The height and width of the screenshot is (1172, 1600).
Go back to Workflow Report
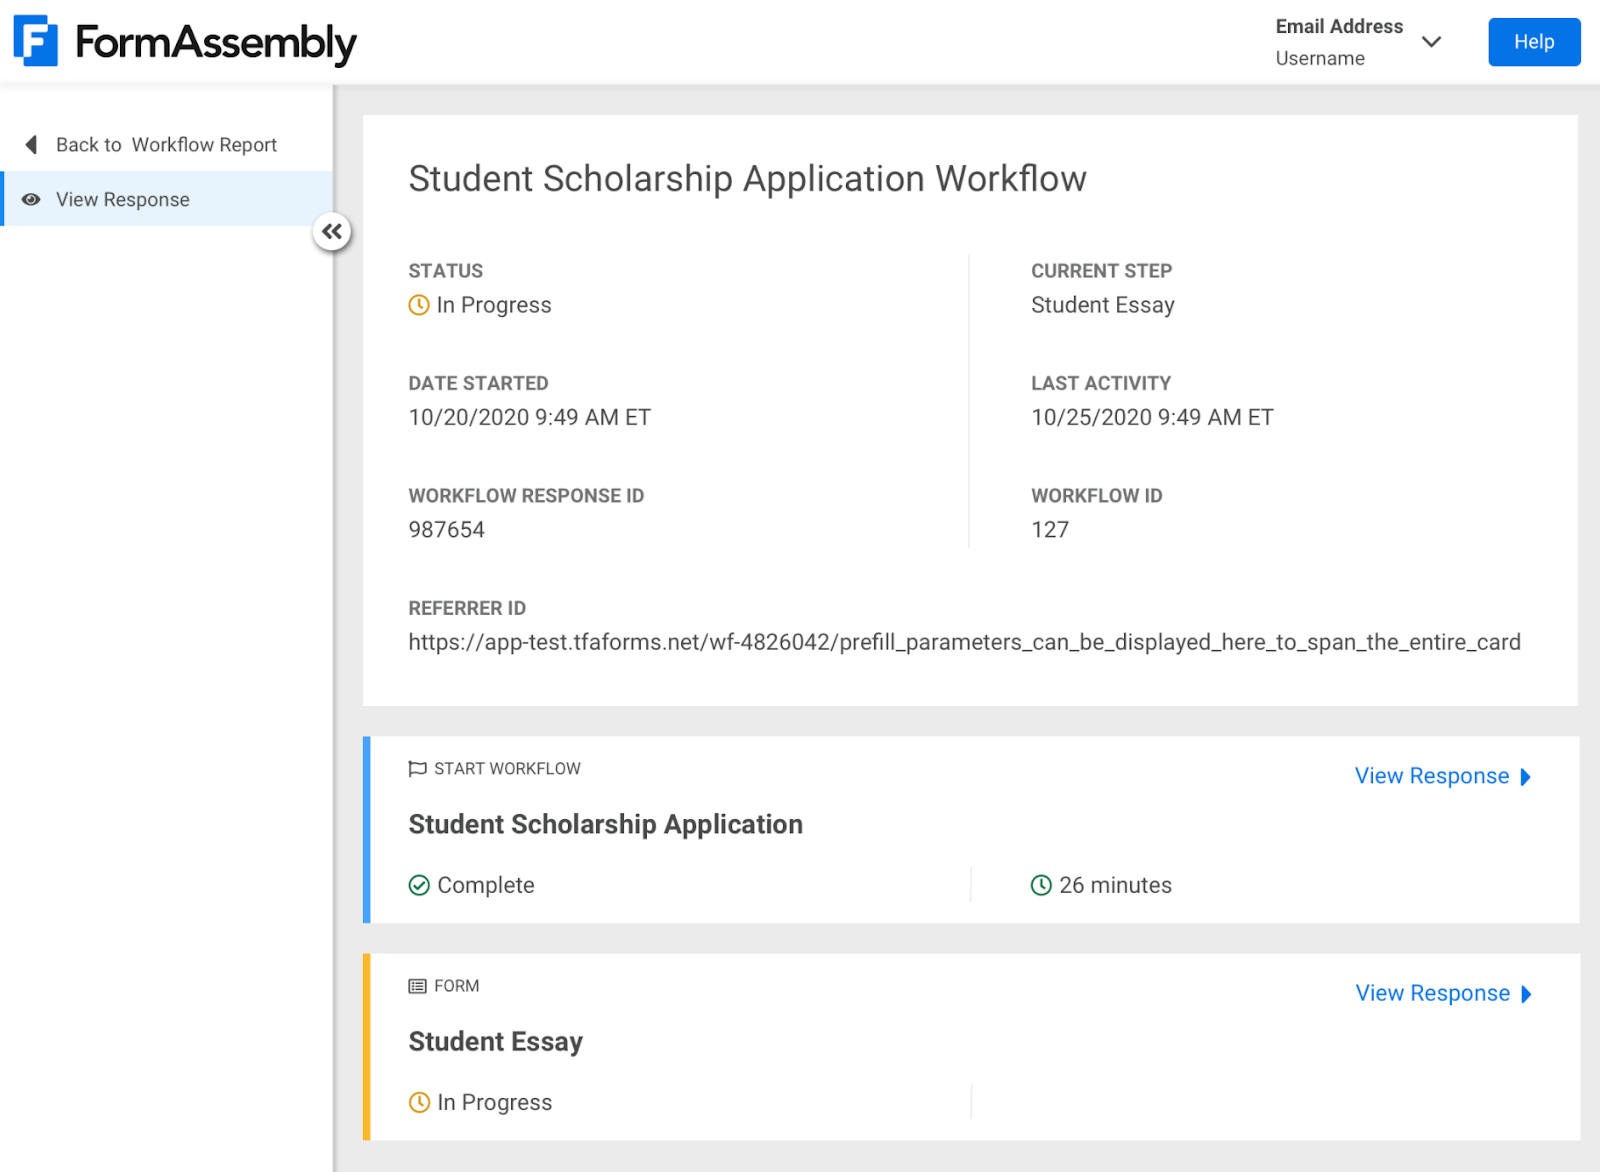[166, 145]
